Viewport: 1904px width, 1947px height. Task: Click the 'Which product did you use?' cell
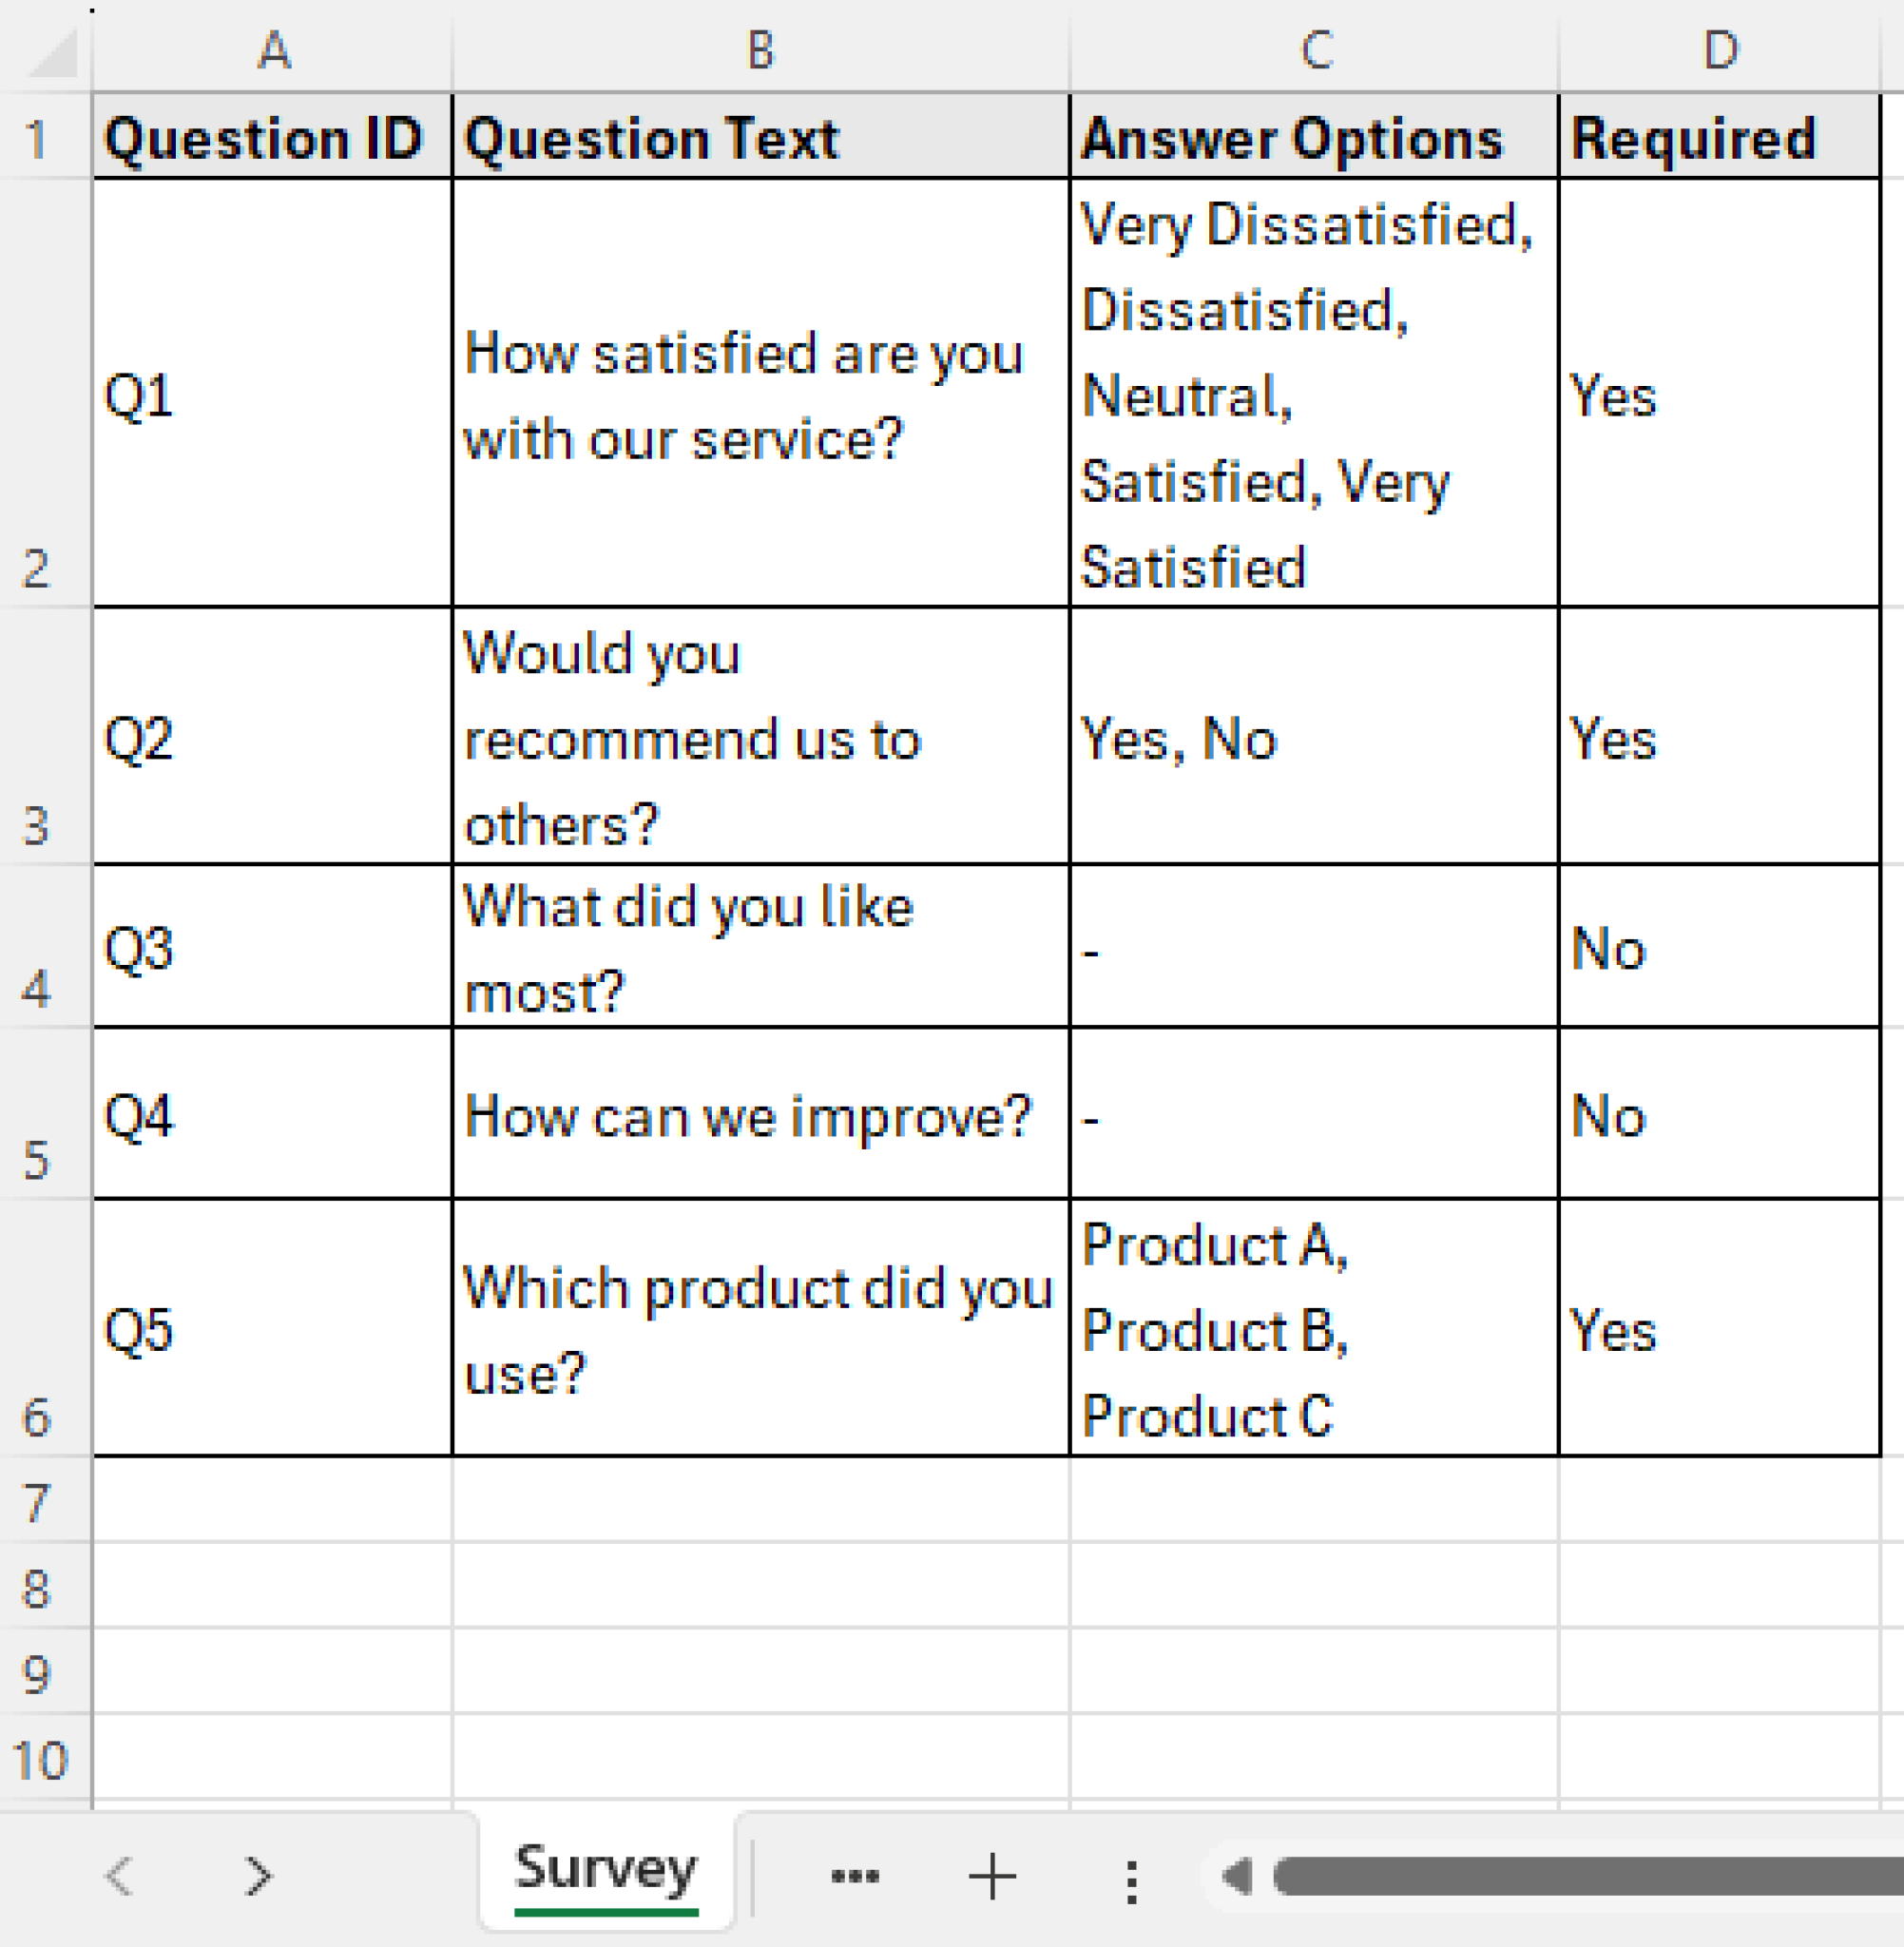pyautogui.click(x=760, y=1330)
